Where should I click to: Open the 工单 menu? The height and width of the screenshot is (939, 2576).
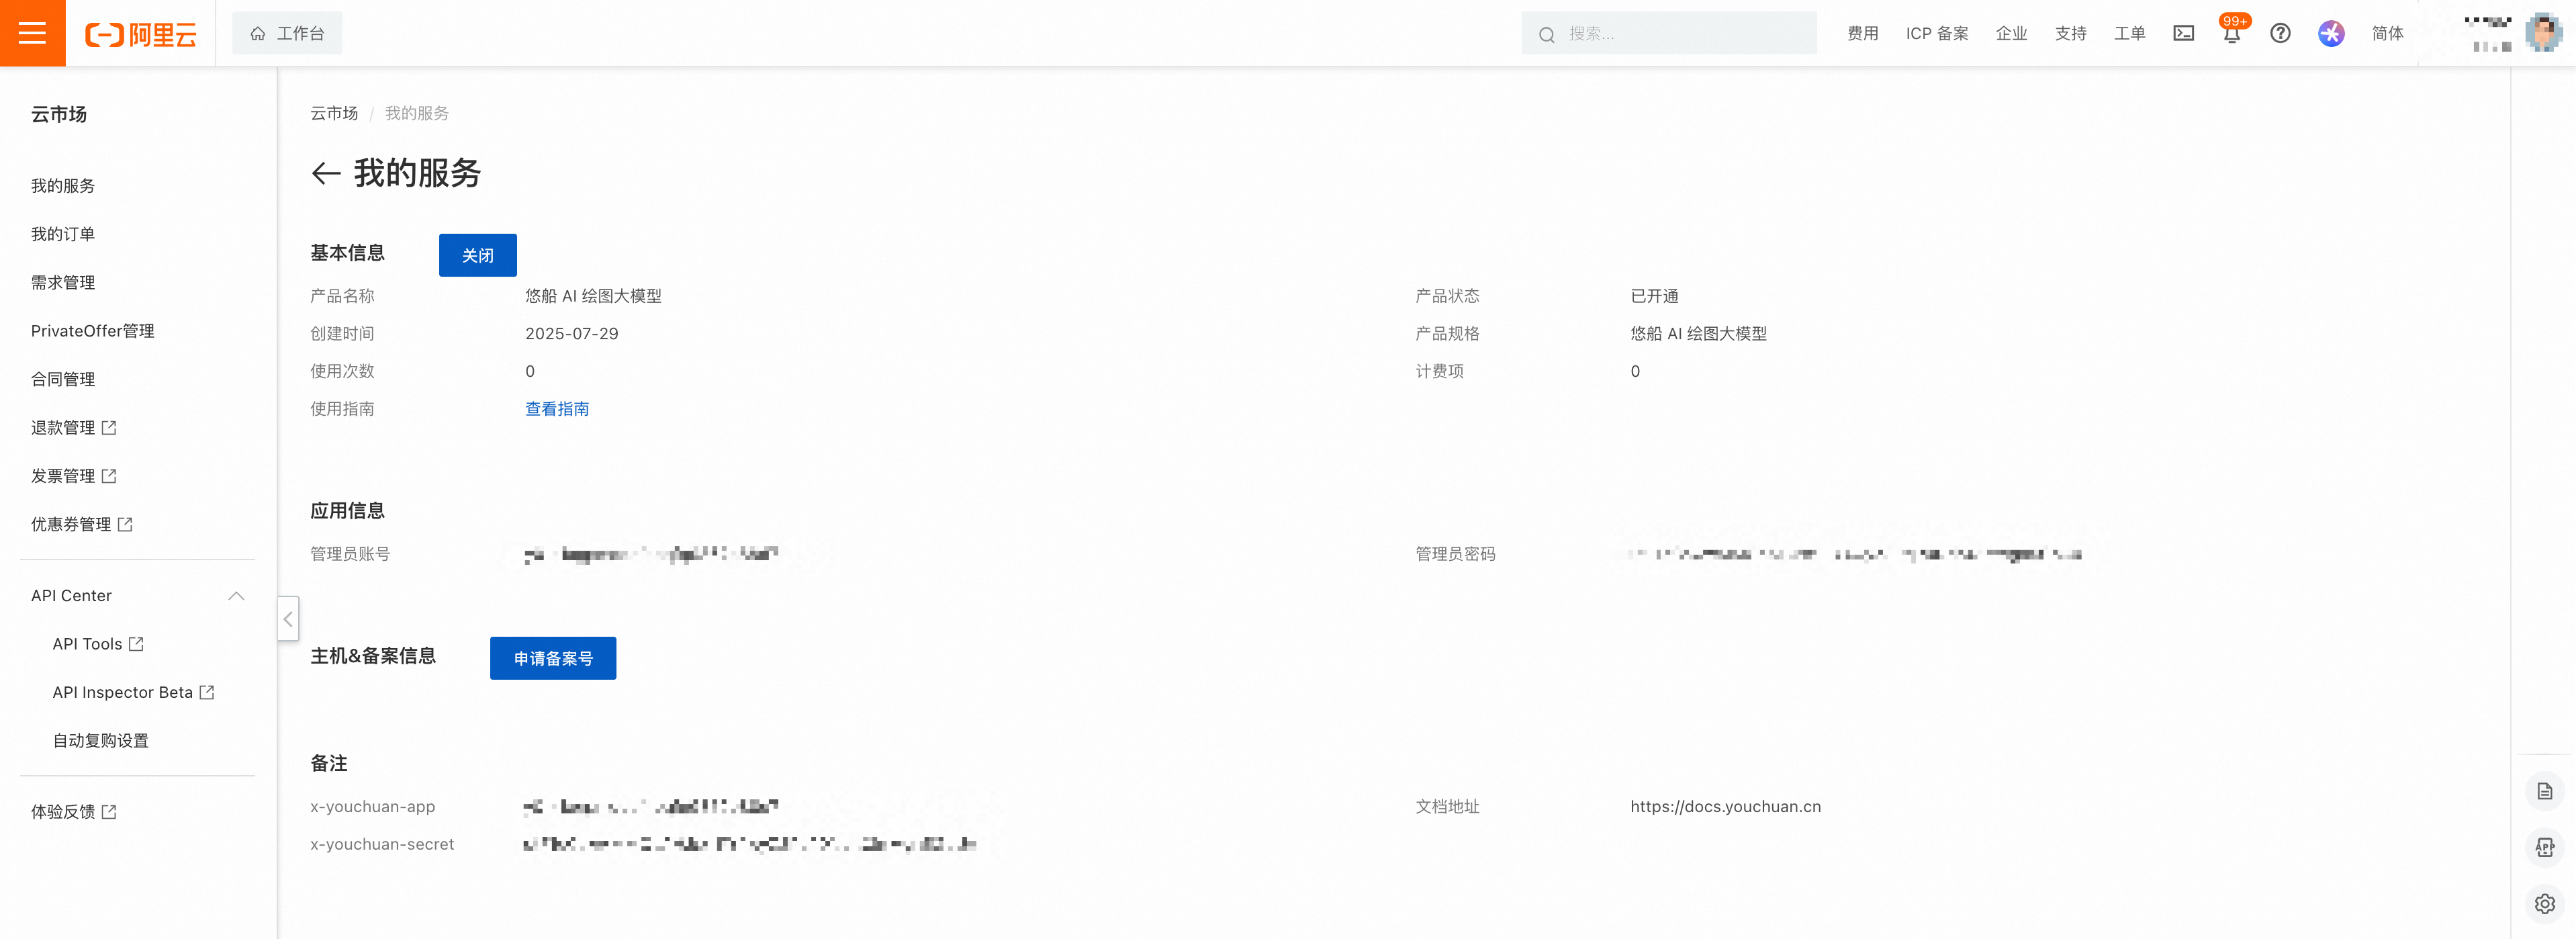[x=2129, y=33]
